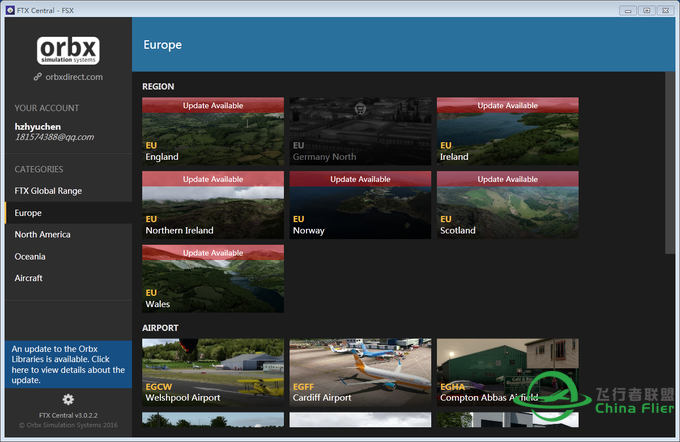The width and height of the screenshot is (680, 442).
Task: Open the Oceania category
Action: click(69, 256)
